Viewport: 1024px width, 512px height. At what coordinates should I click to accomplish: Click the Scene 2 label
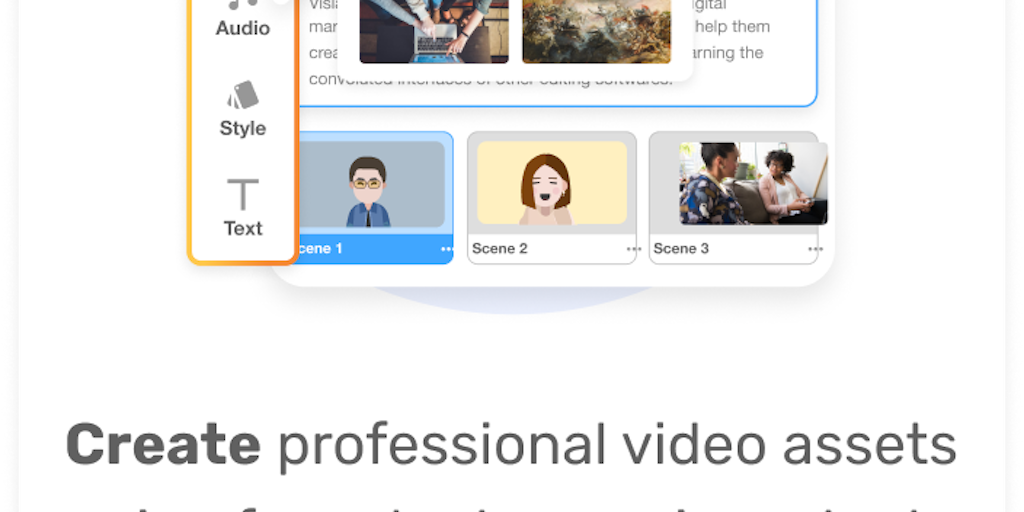pos(500,249)
